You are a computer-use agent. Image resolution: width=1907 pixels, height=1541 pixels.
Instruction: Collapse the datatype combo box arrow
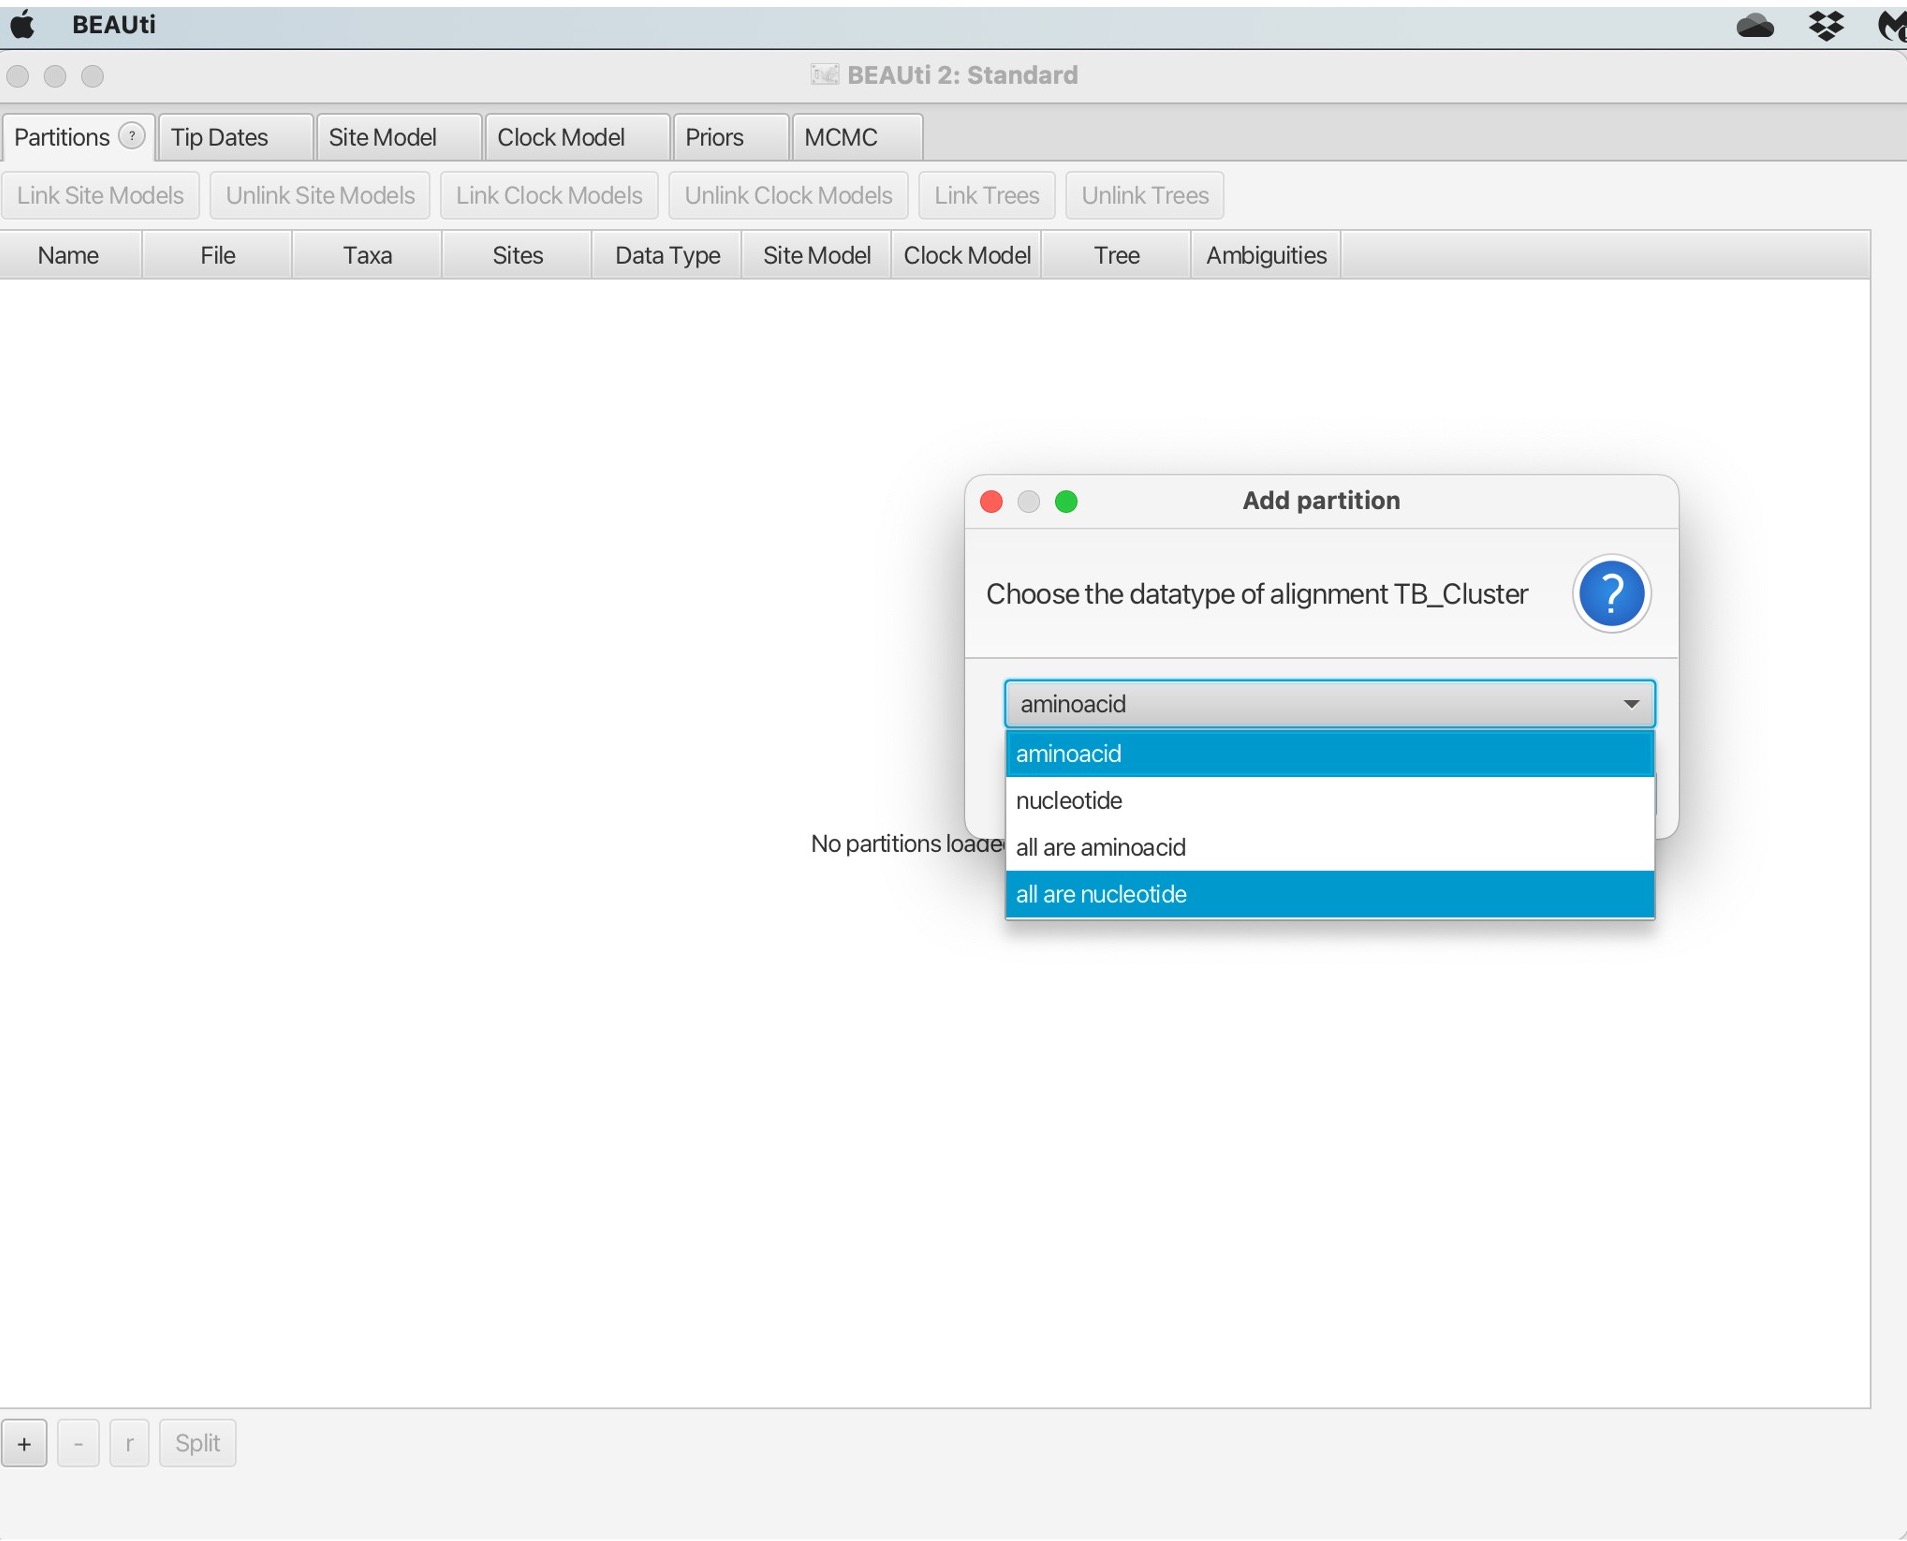1630,704
